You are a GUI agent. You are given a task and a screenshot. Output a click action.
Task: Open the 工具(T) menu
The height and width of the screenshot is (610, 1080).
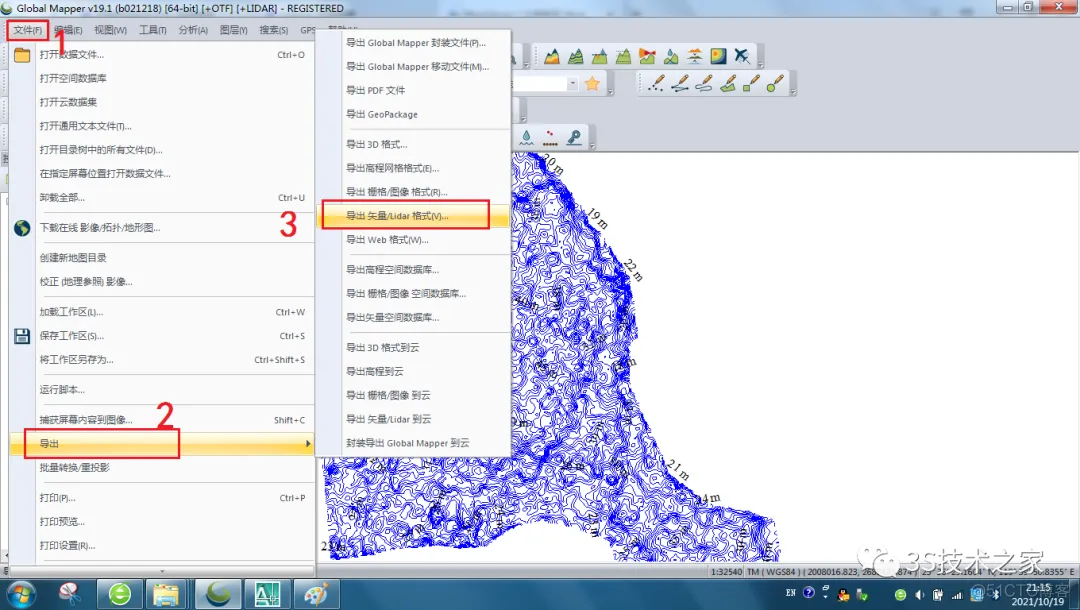[152, 30]
